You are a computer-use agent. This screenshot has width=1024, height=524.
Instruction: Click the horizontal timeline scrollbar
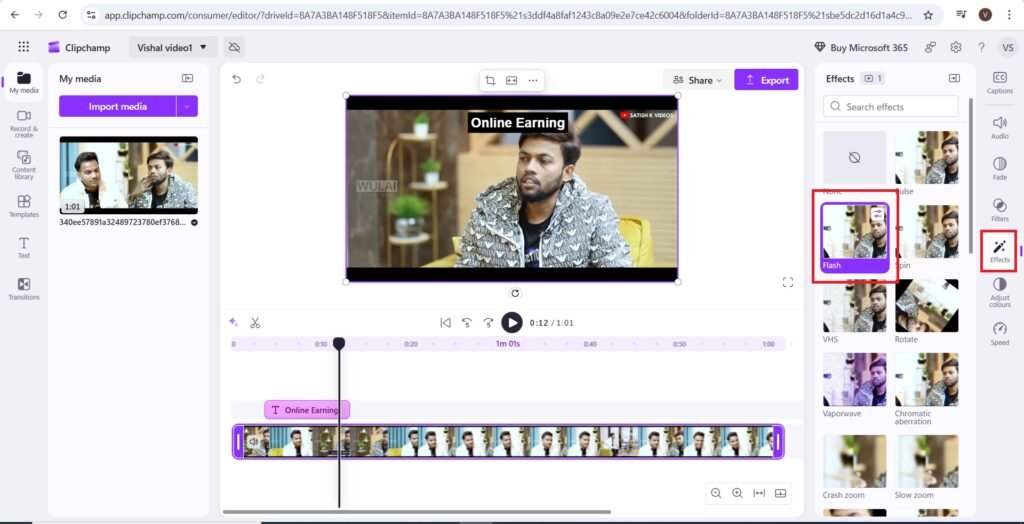417,512
